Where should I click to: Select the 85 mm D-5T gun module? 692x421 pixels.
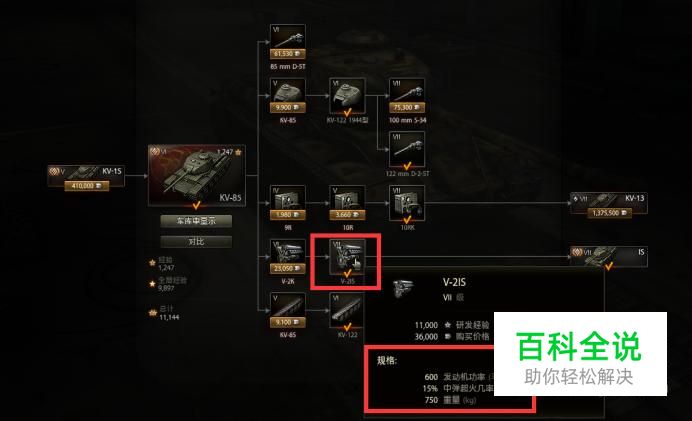[288, 42]
